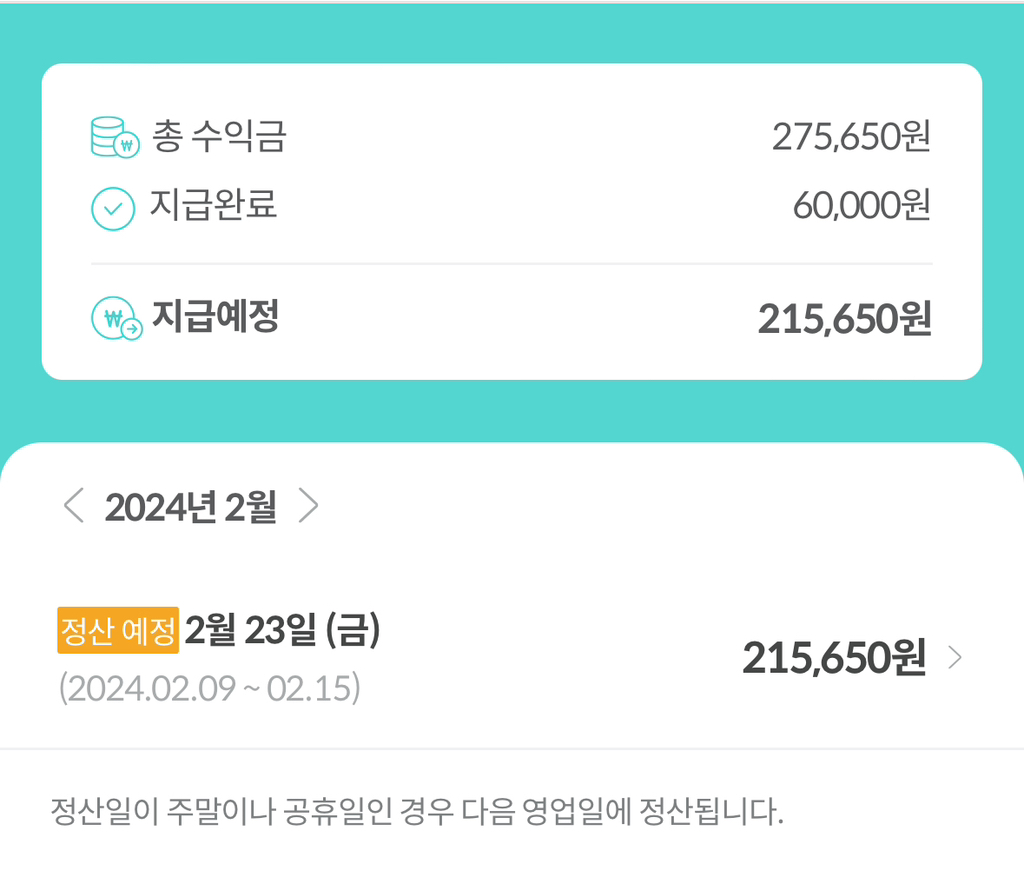Click the settlement day notice text
The width and height of the screenshot is (1024, 884).
click(x=416, y=812)
